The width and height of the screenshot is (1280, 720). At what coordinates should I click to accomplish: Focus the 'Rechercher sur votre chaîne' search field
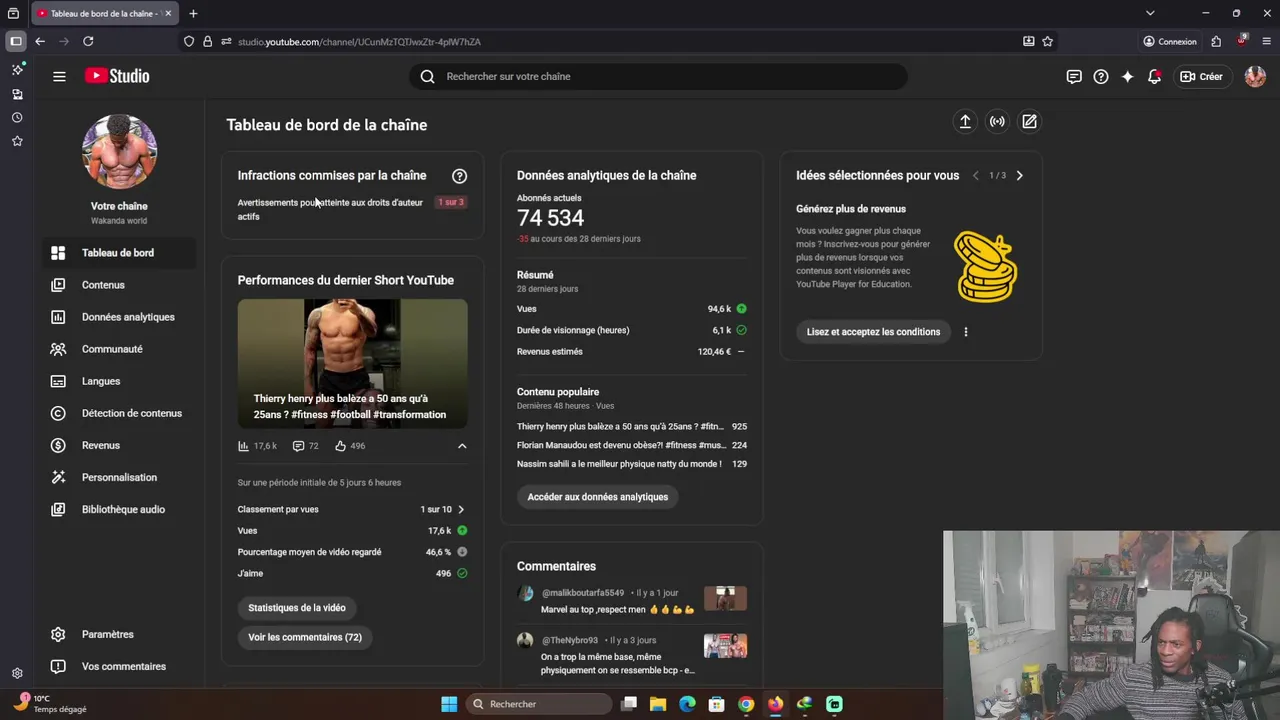tap(658, 76)
